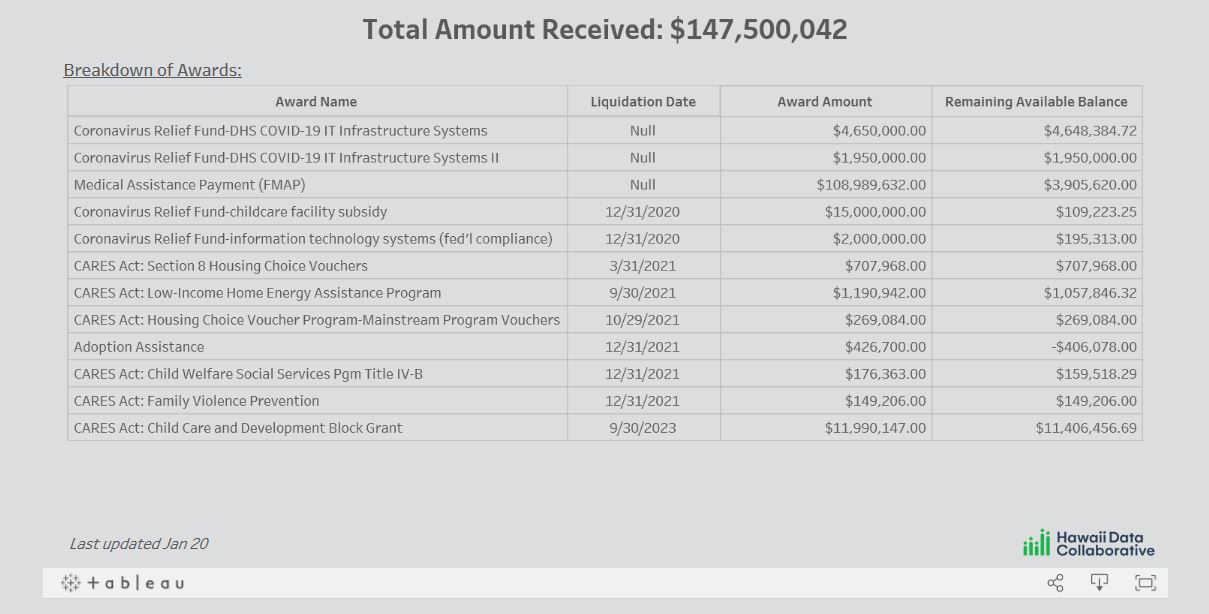Enter full screen mode via icon
Viewport: 1209px width, 614px height.
(1145, 582)
